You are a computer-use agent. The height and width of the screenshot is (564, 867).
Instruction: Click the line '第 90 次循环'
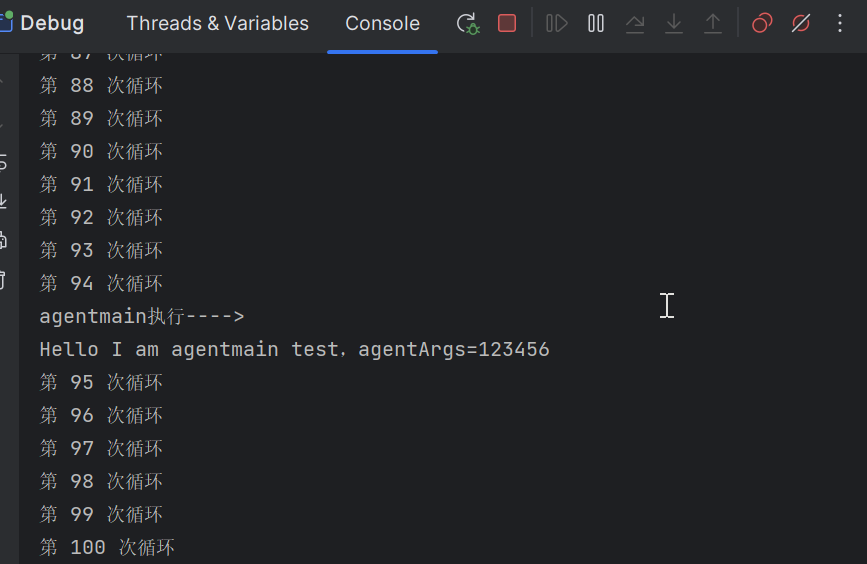pyautogui.click(x=101, y=152)
